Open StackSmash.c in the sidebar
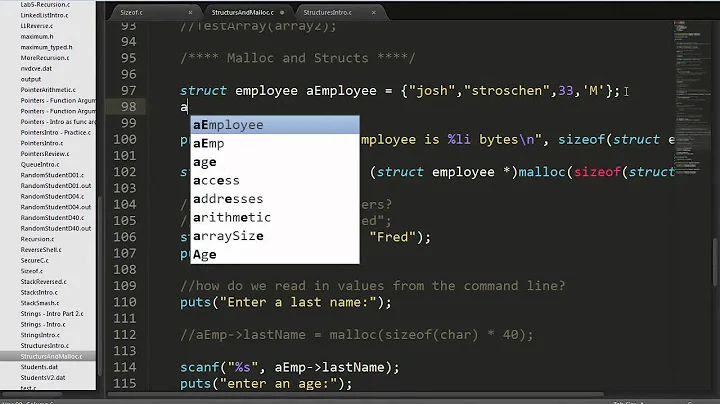Screen dimensions: 720x404 pos(42,300)
